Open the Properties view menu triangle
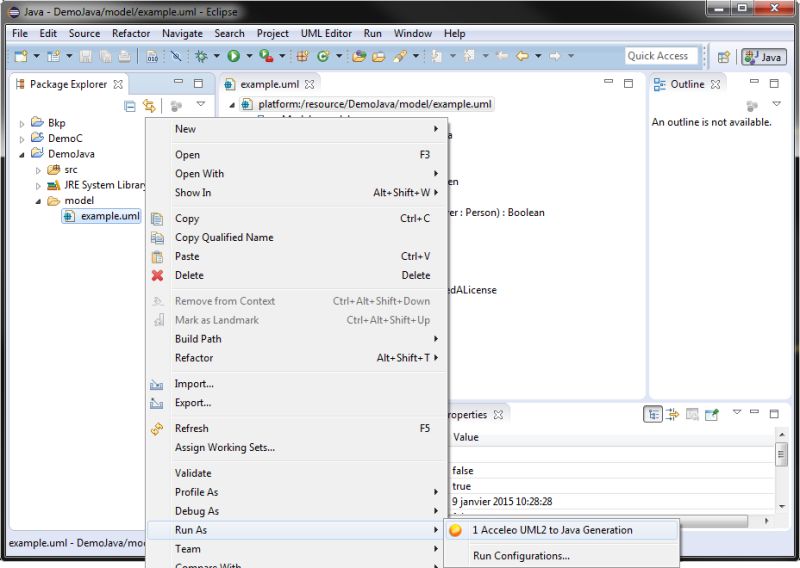 click(x=736, y=412)
